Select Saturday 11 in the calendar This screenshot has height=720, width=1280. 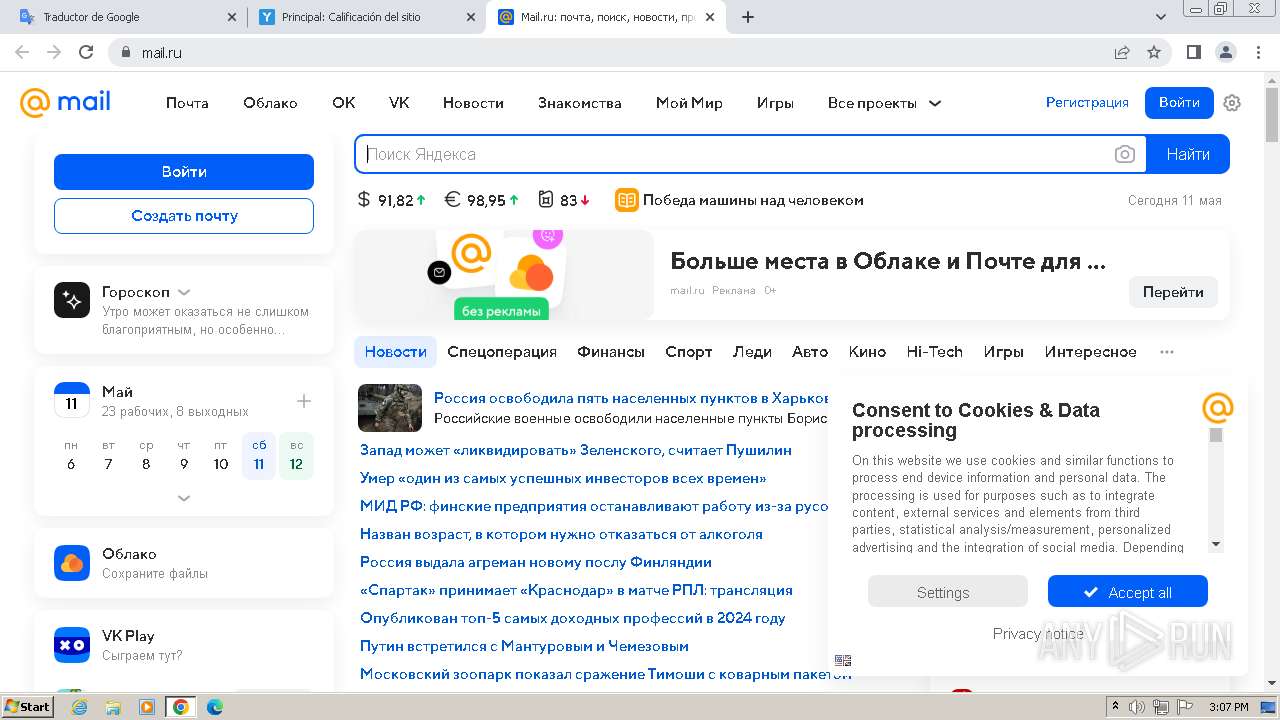[x=259, y=455]
